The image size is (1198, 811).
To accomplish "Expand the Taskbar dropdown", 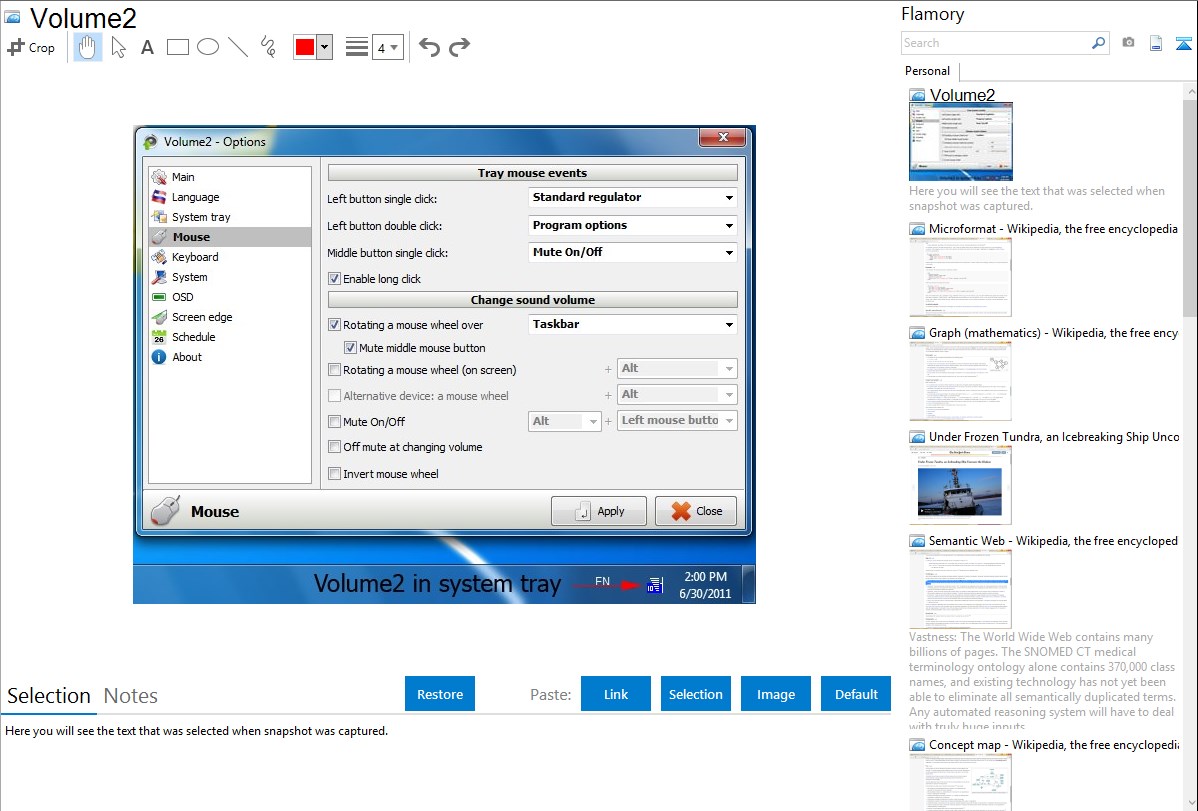I will click(x=633, y=324).
